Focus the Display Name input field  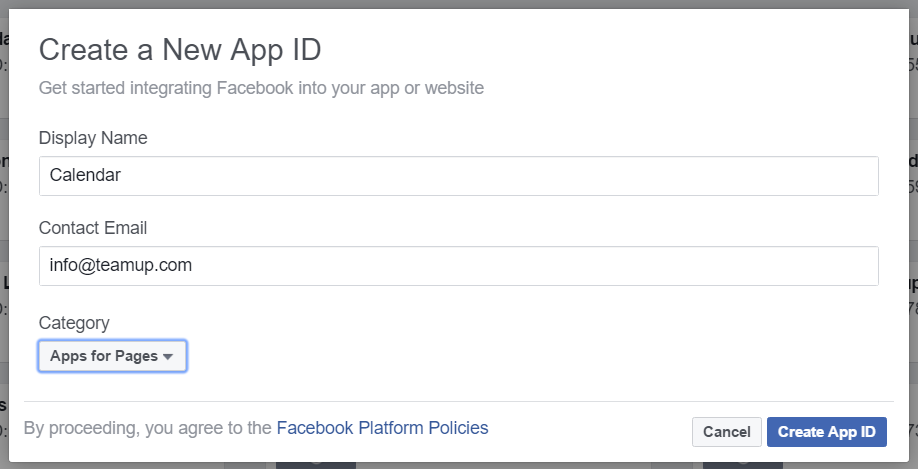458,176
